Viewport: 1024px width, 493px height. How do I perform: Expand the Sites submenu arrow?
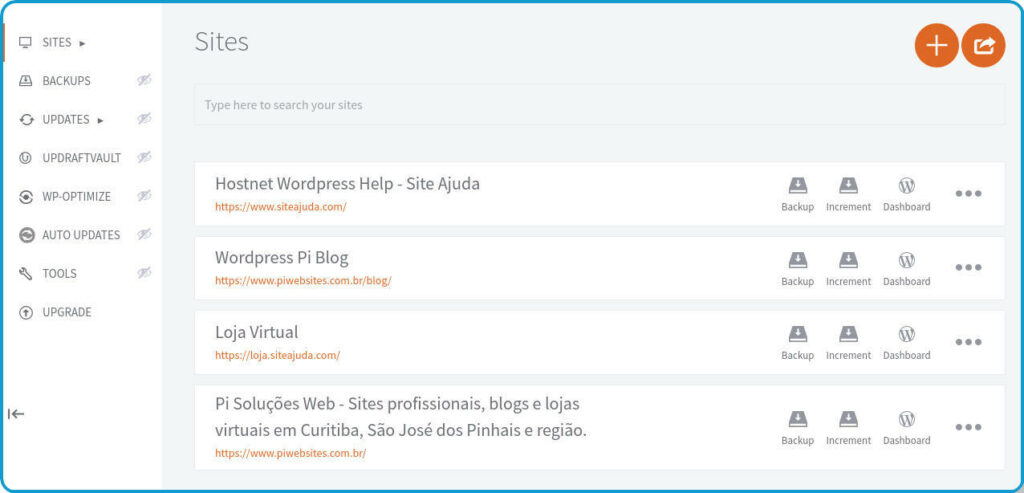[82, 43]
